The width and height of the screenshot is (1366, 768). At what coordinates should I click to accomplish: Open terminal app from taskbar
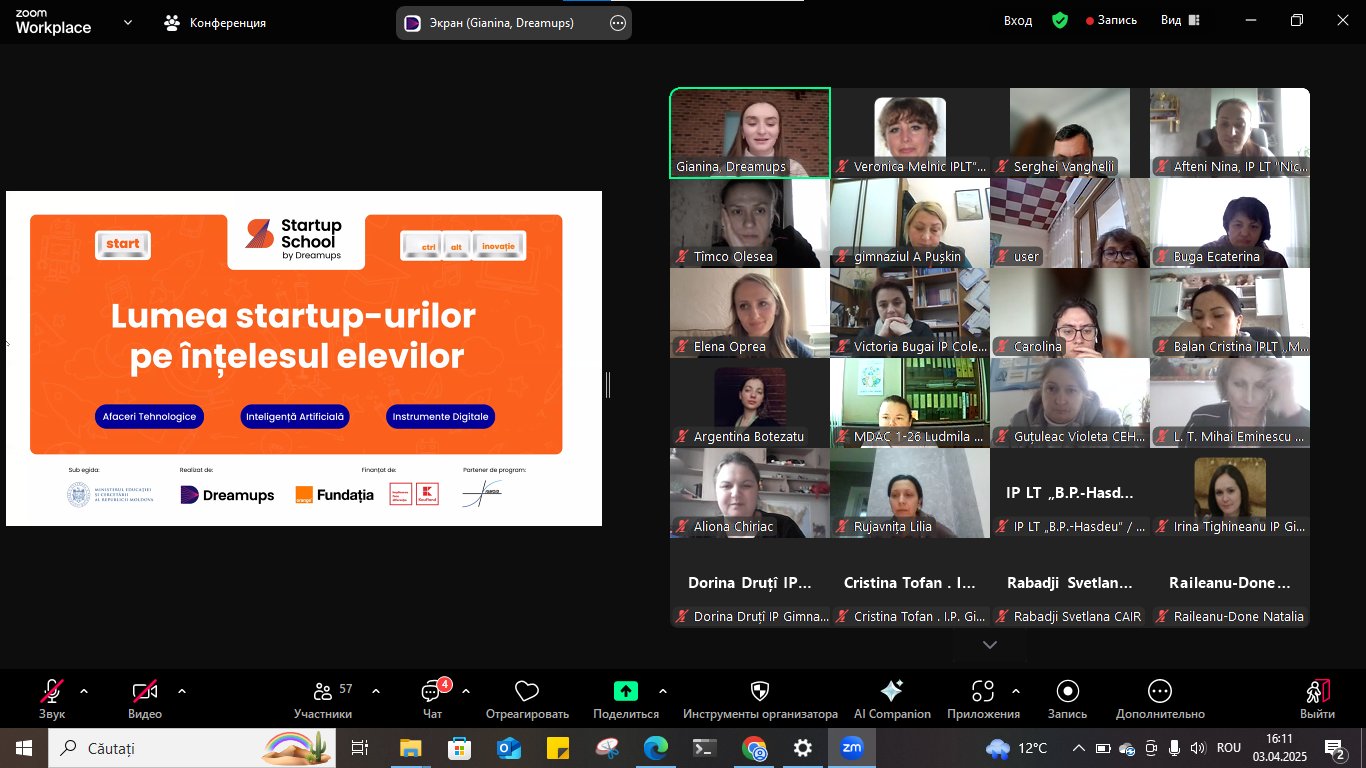(705, 748)
